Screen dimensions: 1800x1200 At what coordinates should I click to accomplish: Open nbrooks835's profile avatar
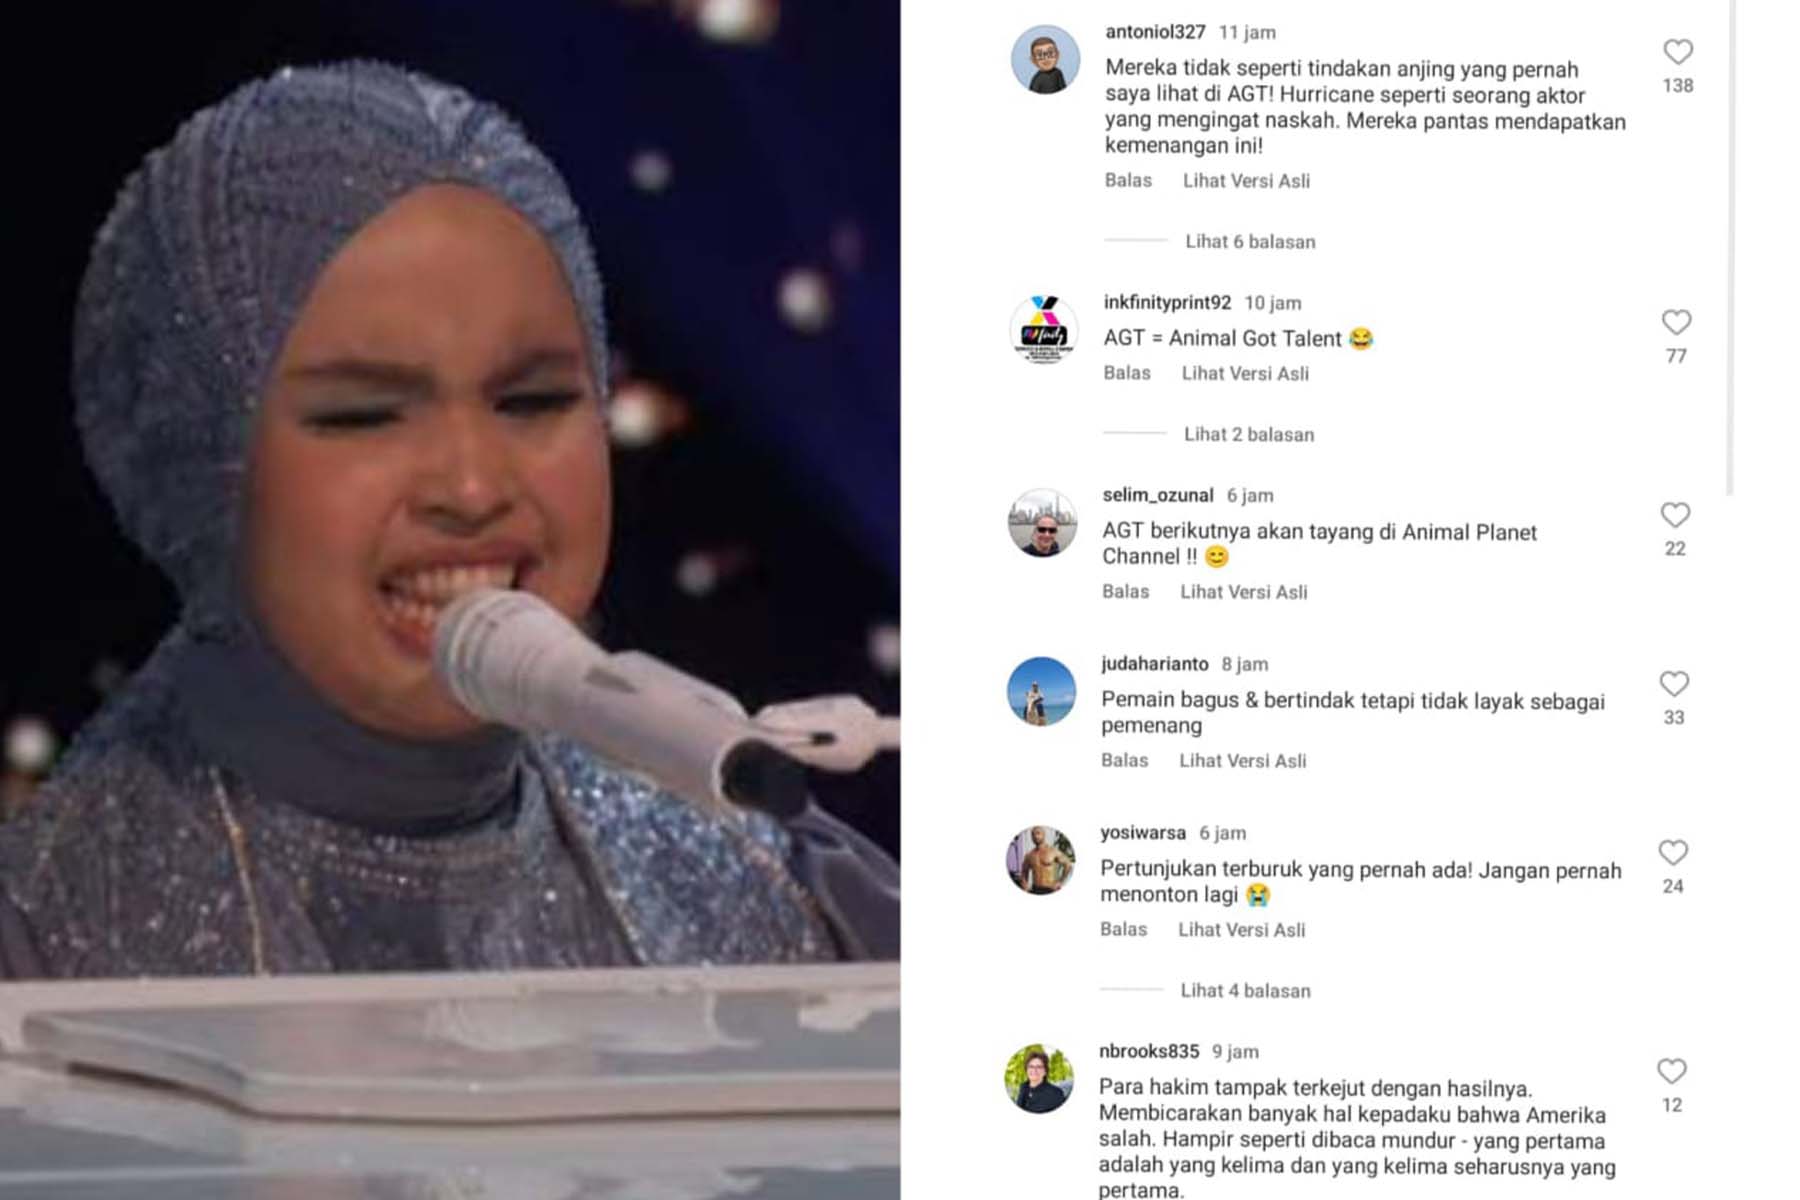pos(1039,1080)
